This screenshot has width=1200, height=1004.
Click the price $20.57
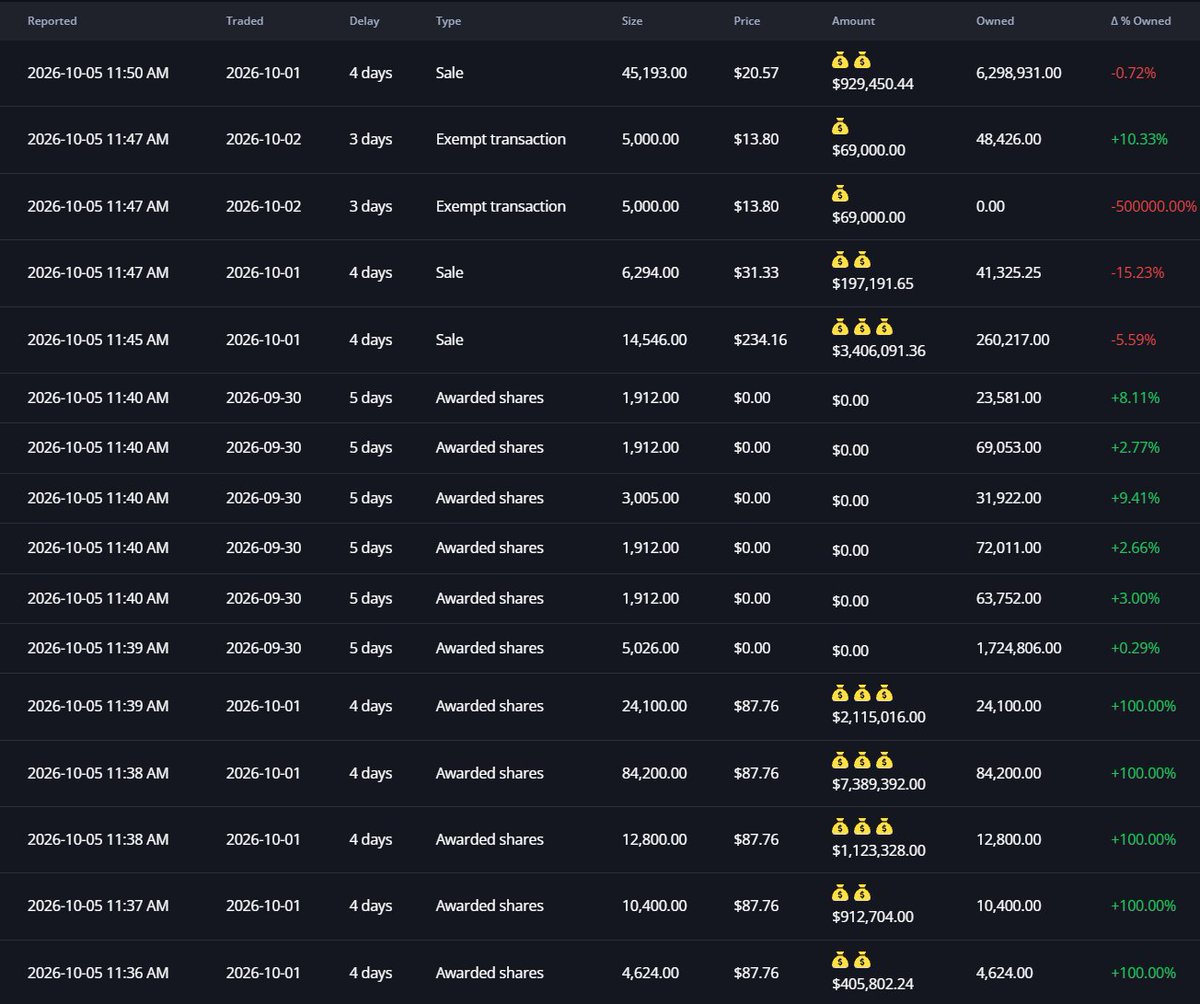tap(756, 73)
